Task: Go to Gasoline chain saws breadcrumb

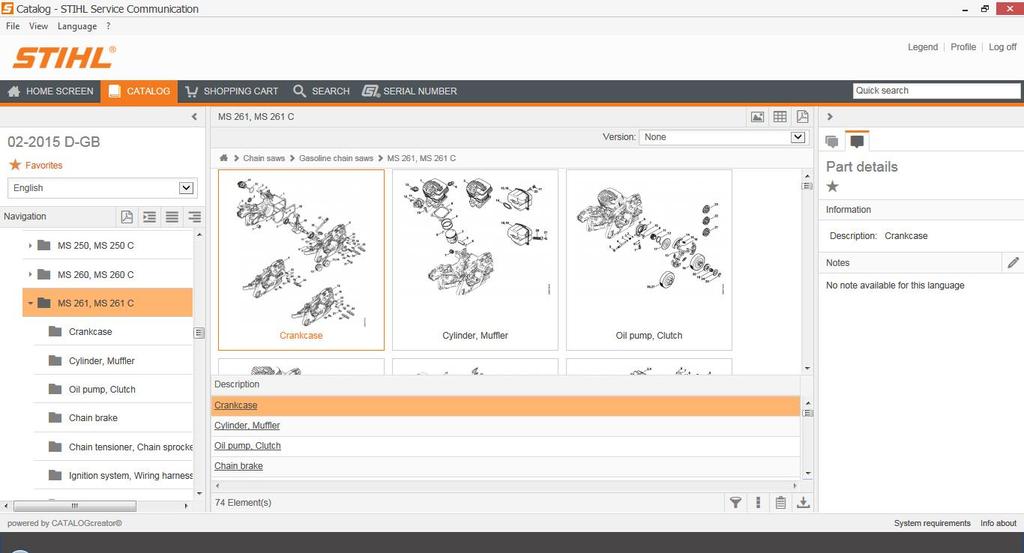Action: click(336, 158)
